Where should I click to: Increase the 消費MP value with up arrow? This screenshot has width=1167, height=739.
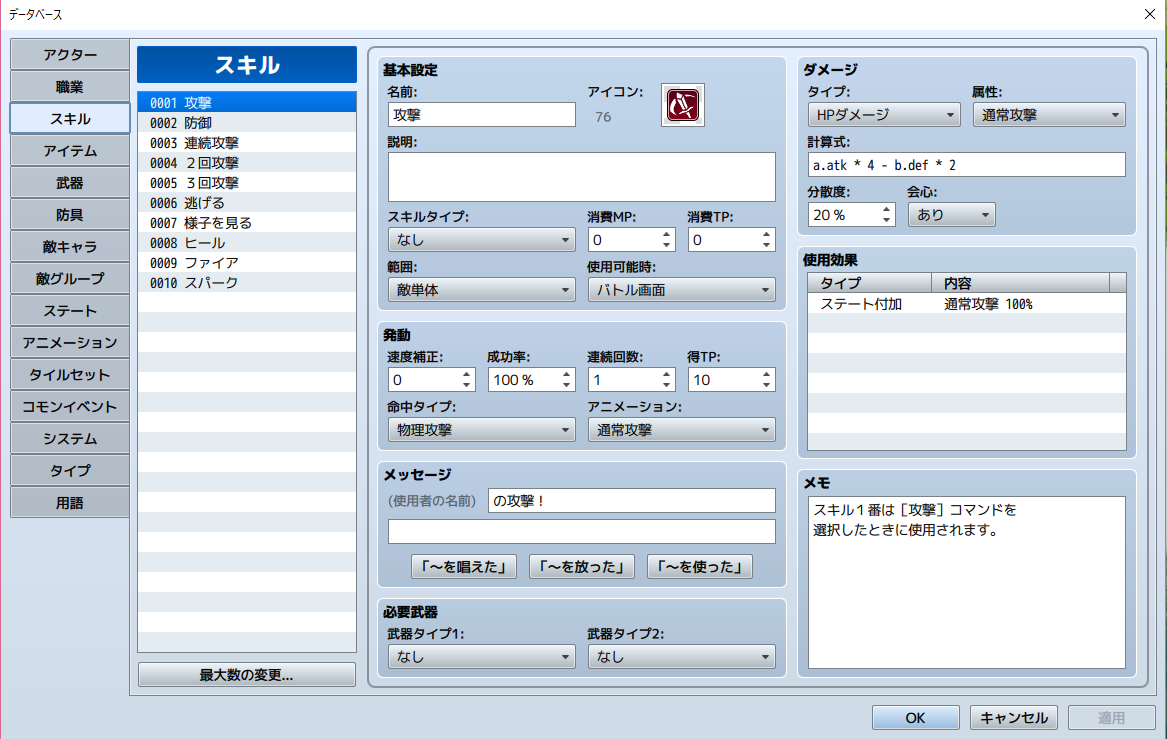(667, 235)
